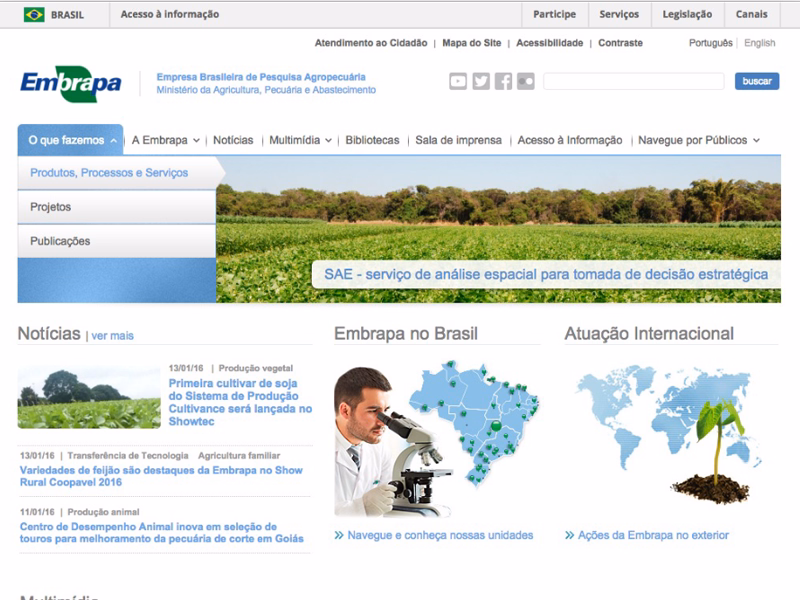Switch language to Português

(x=711, y=43)
